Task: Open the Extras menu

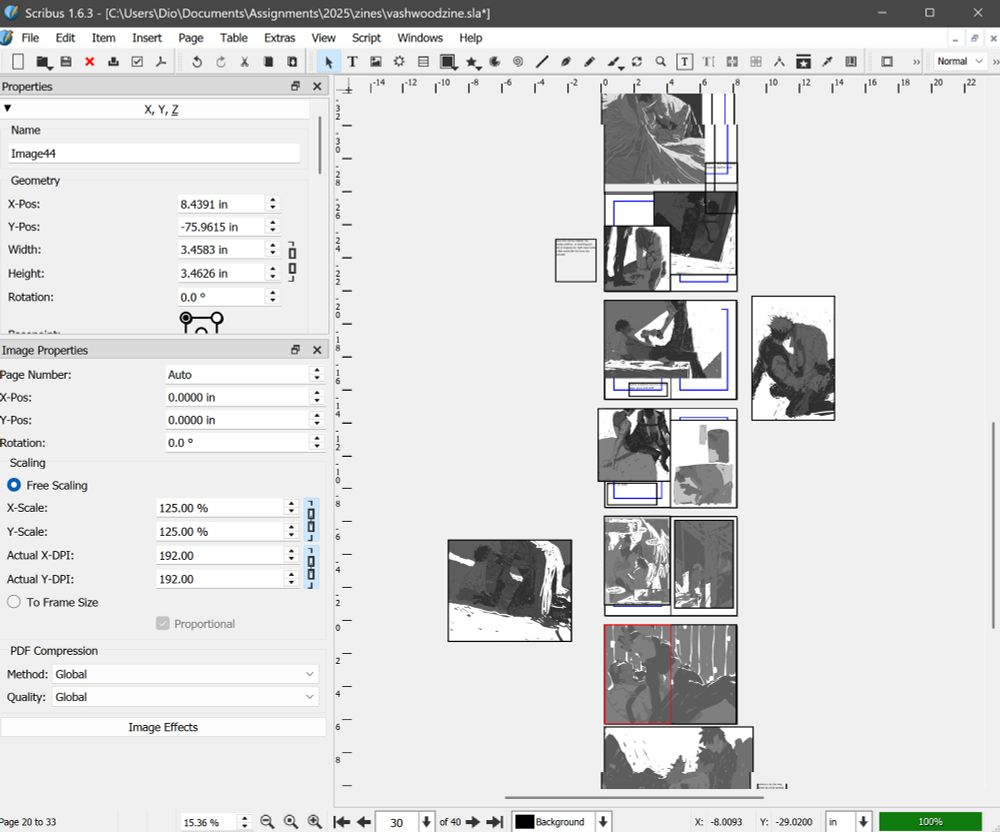Action: click(280, 38)
